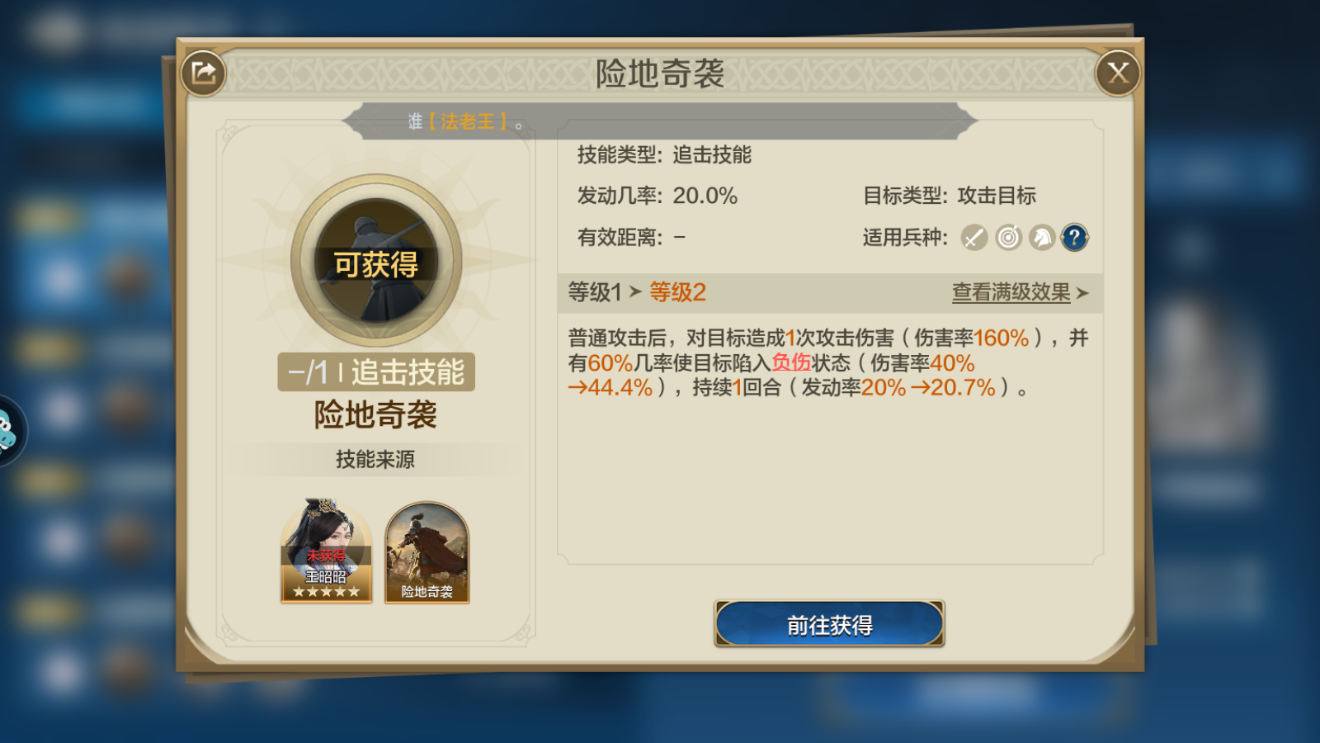Tap the 追击技能 badge under the emblem
1320x743 pixels.
376,372
